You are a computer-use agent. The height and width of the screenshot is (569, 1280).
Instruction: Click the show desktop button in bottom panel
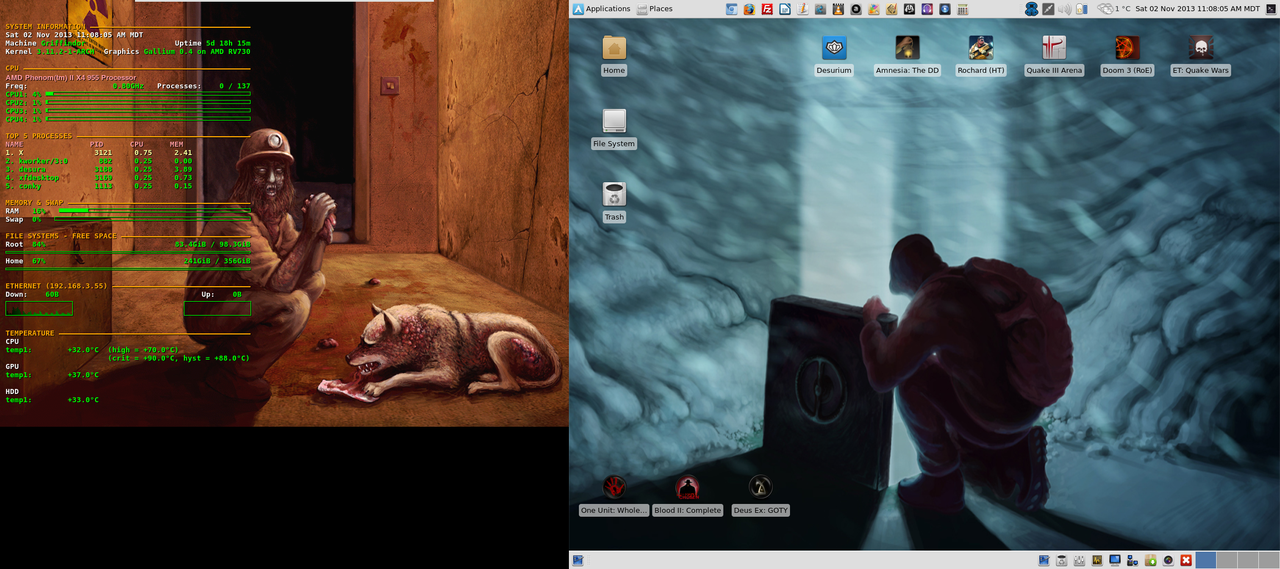[578, 560]
